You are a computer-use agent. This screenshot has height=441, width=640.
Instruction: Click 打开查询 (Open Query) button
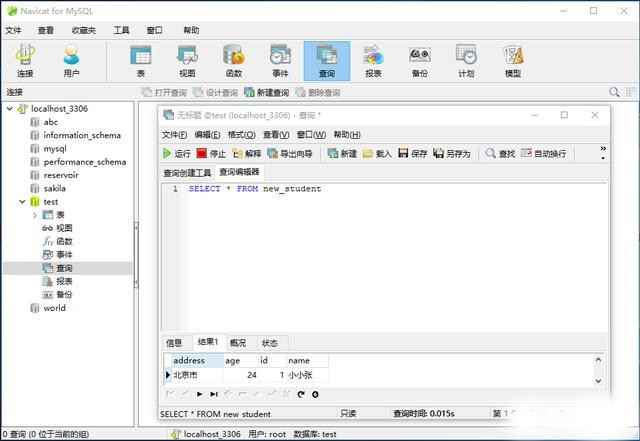pos(164,93)
